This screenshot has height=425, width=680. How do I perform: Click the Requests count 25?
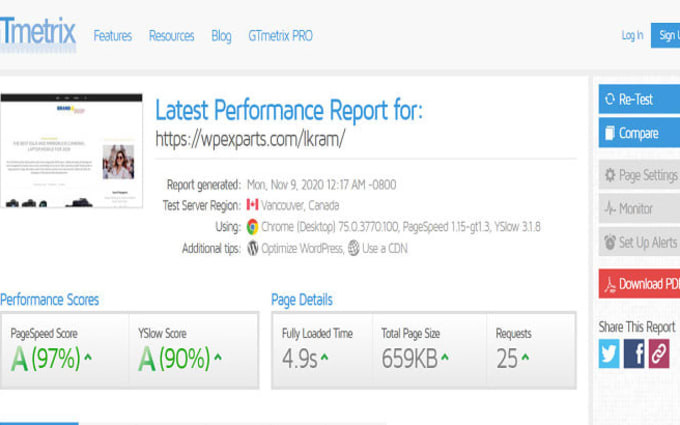507,359
